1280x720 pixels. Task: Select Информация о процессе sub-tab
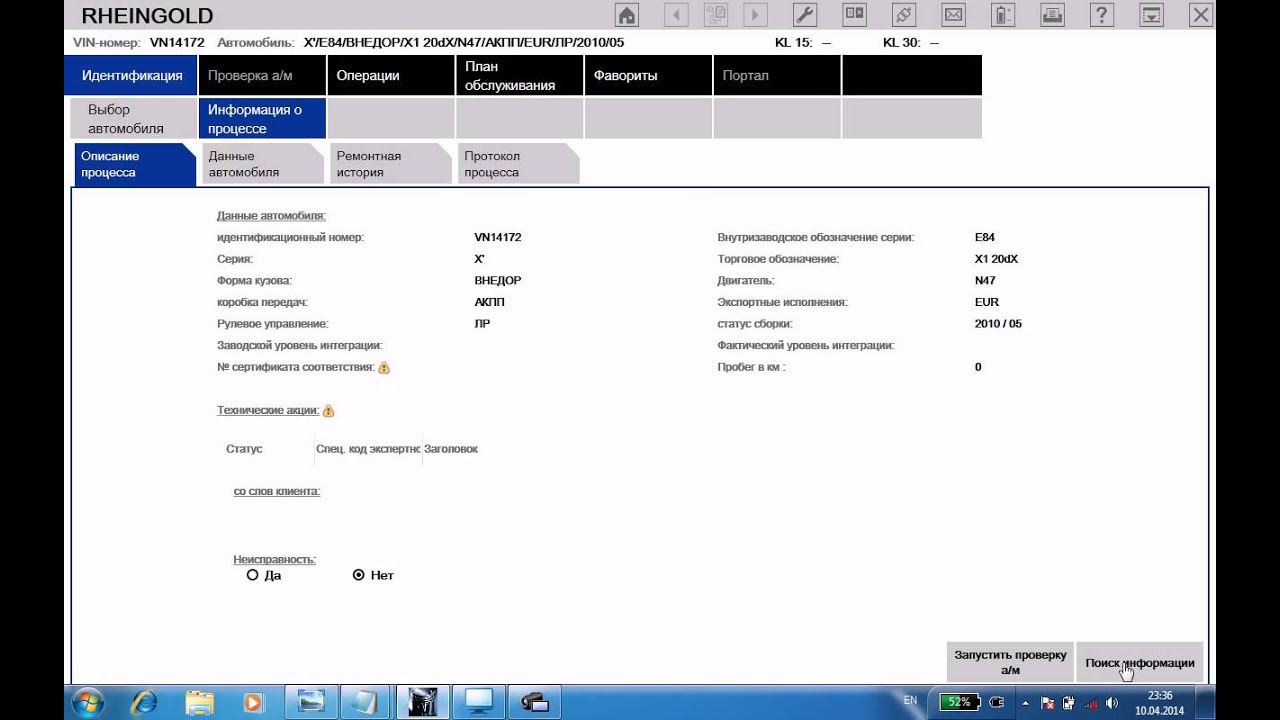pos(262,119)
